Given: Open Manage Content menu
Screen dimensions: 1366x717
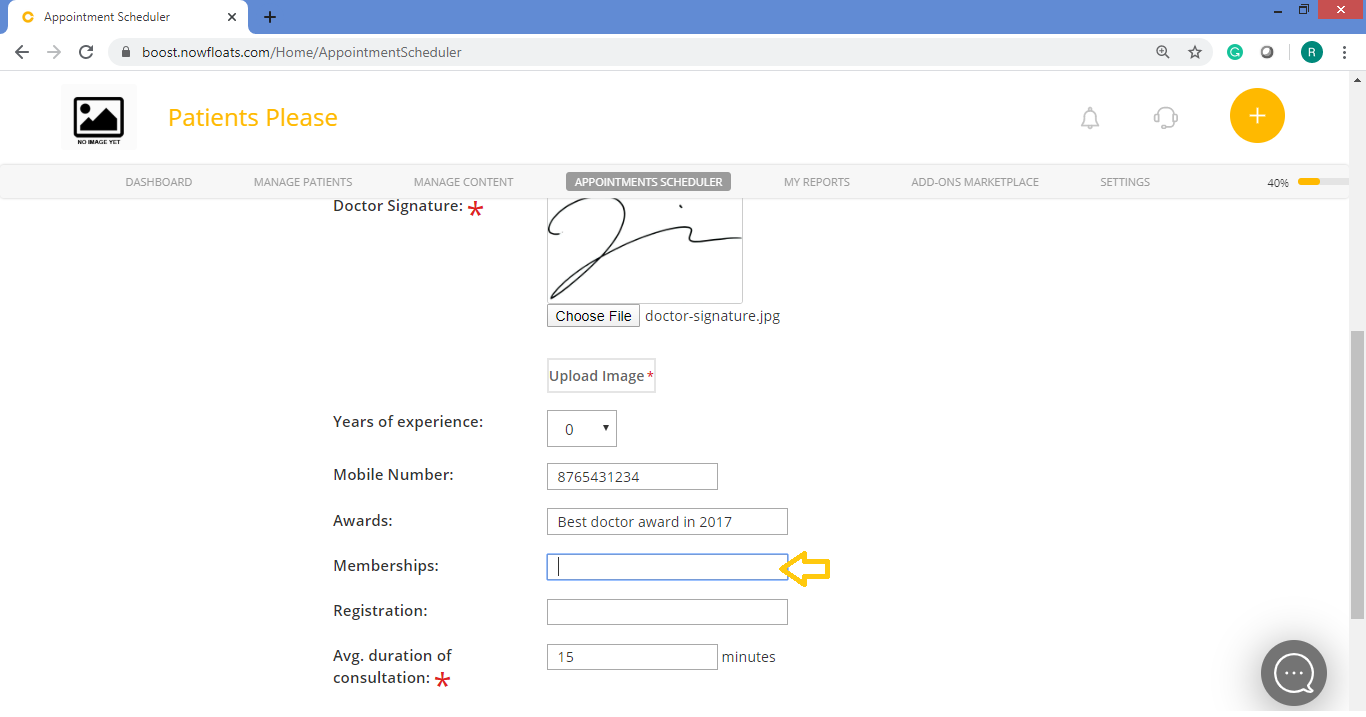Looking at the screenshot, I should click(x=463, y=182).
